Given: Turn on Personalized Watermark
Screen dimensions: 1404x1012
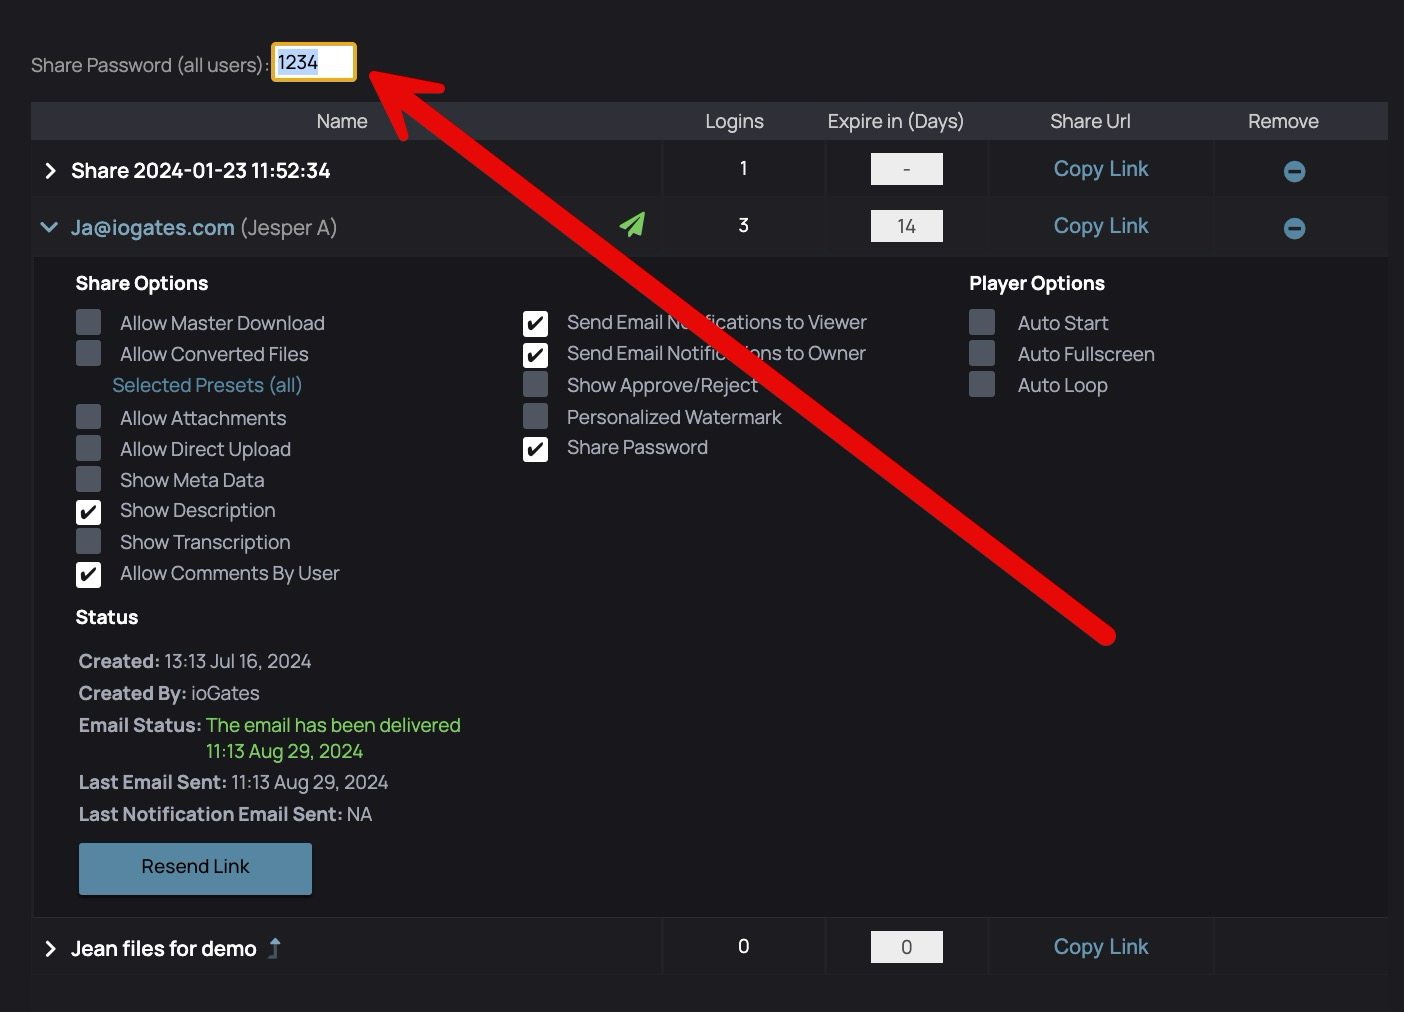Looking at the screenshot, I should (536, 416).
